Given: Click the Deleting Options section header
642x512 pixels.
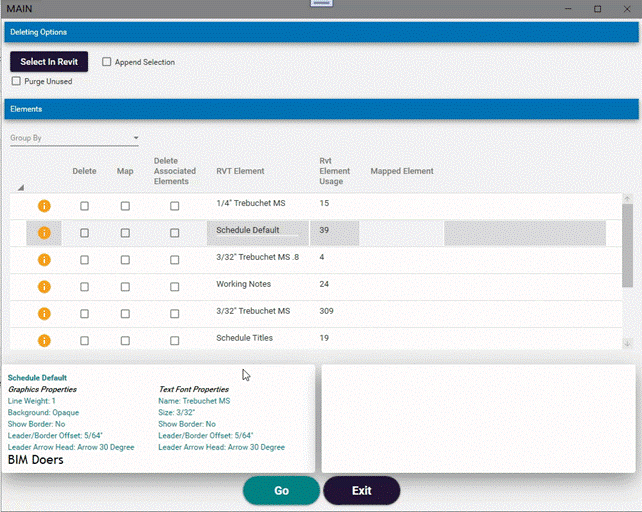Looking at the screenshot, I should click(x=321, y=32).
